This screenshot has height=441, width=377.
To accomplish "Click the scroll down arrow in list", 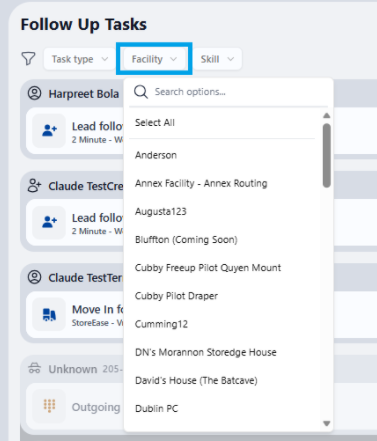I will point(327,423).
